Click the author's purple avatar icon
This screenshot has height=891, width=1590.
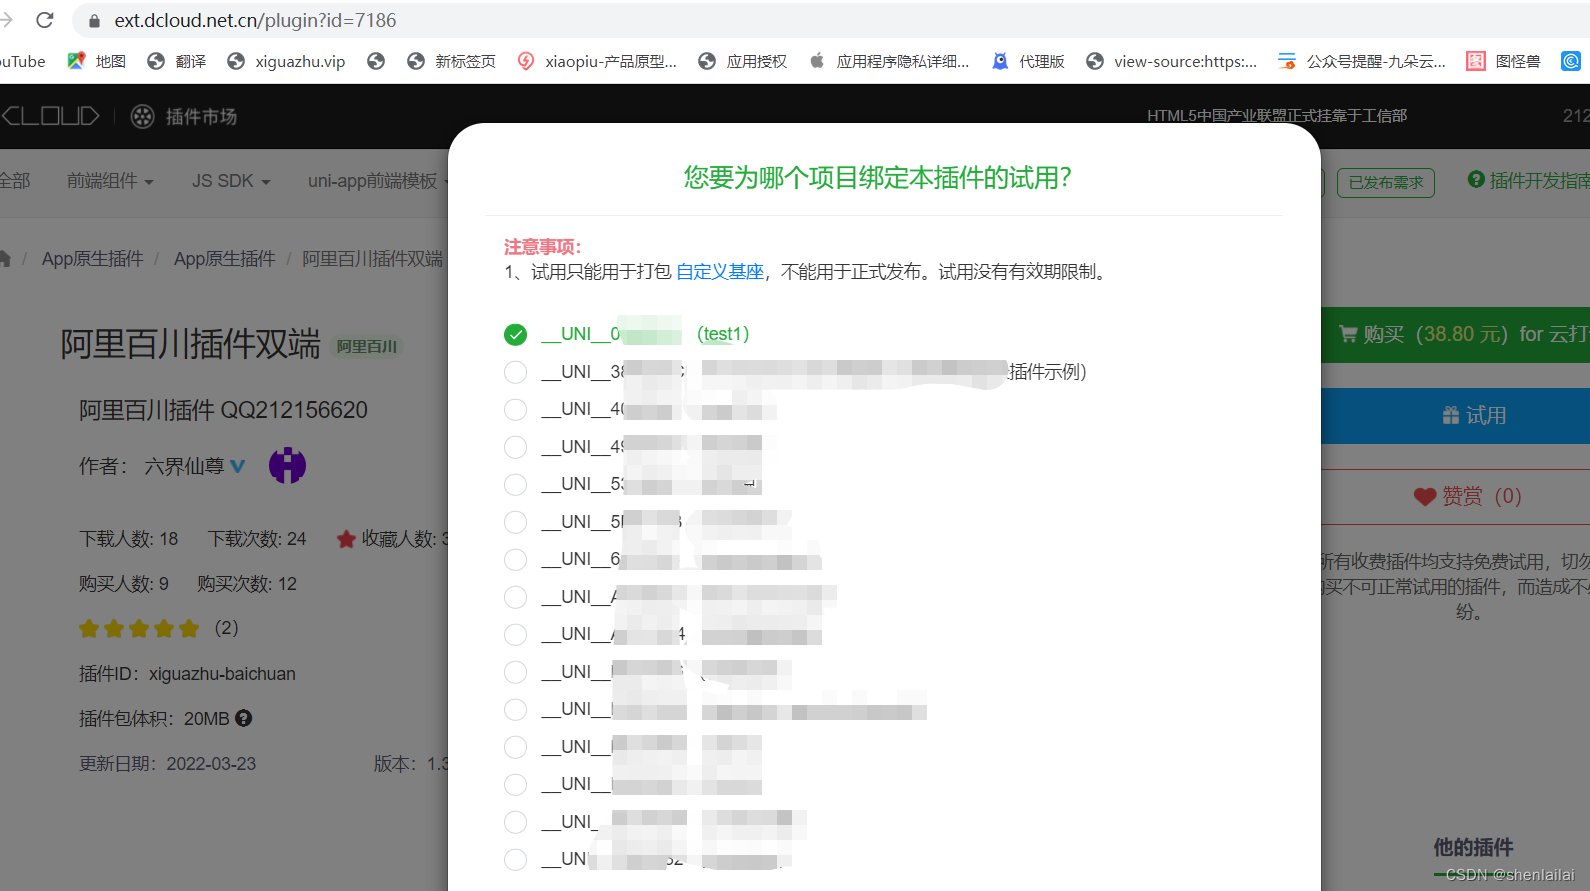pyautogui.click(x=287, y=465)
